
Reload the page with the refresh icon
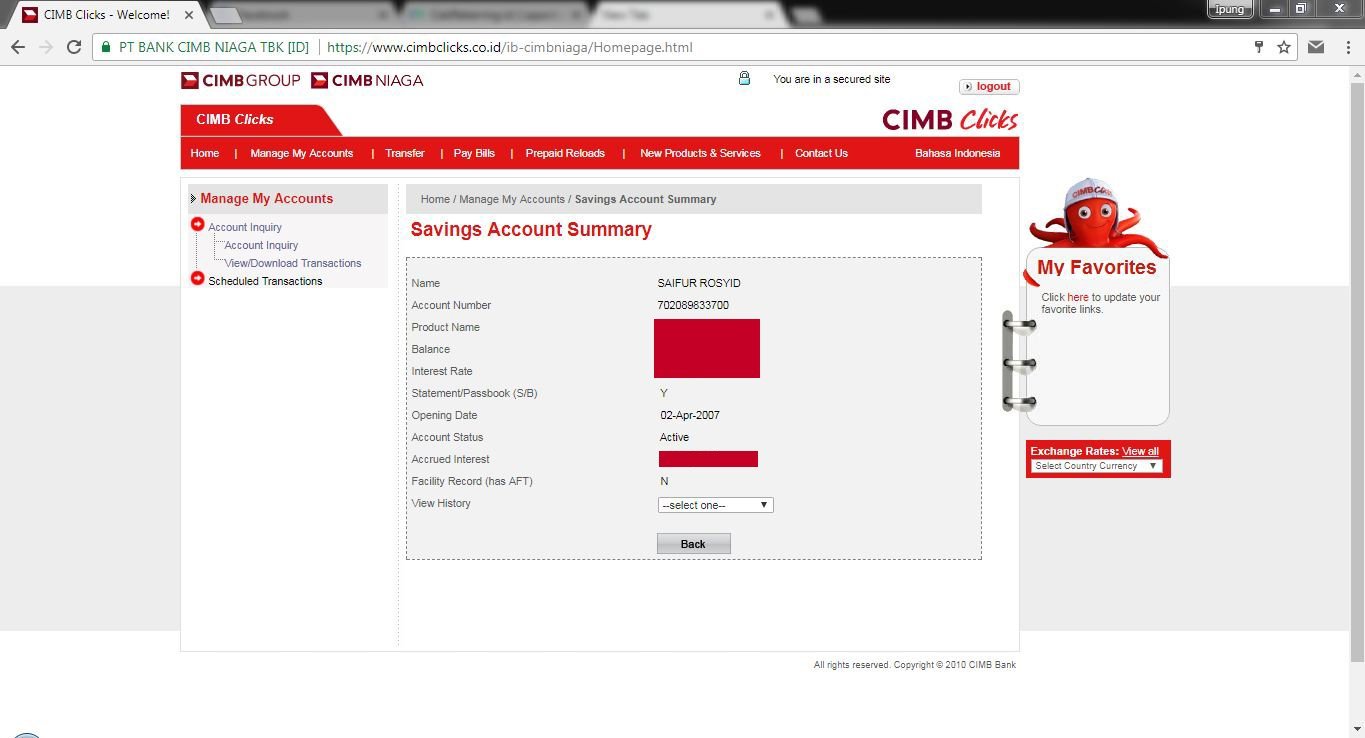73,47
